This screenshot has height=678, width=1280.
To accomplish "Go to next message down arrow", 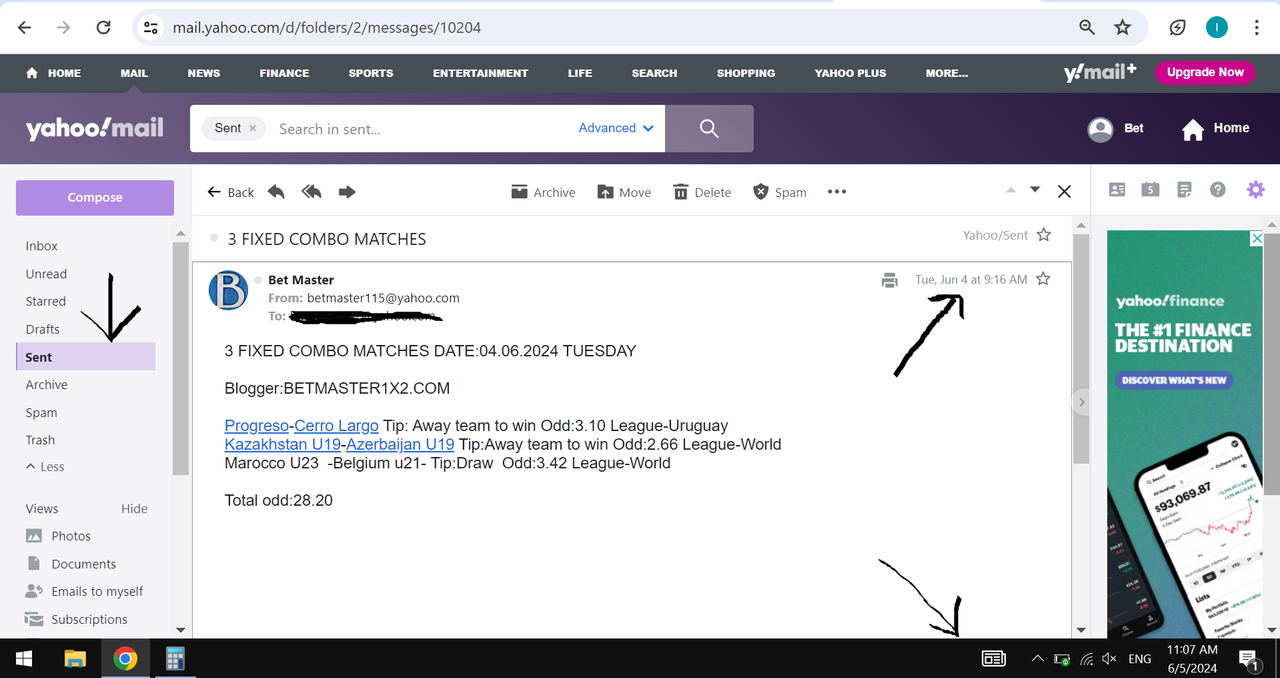I will click(1035, 190).
